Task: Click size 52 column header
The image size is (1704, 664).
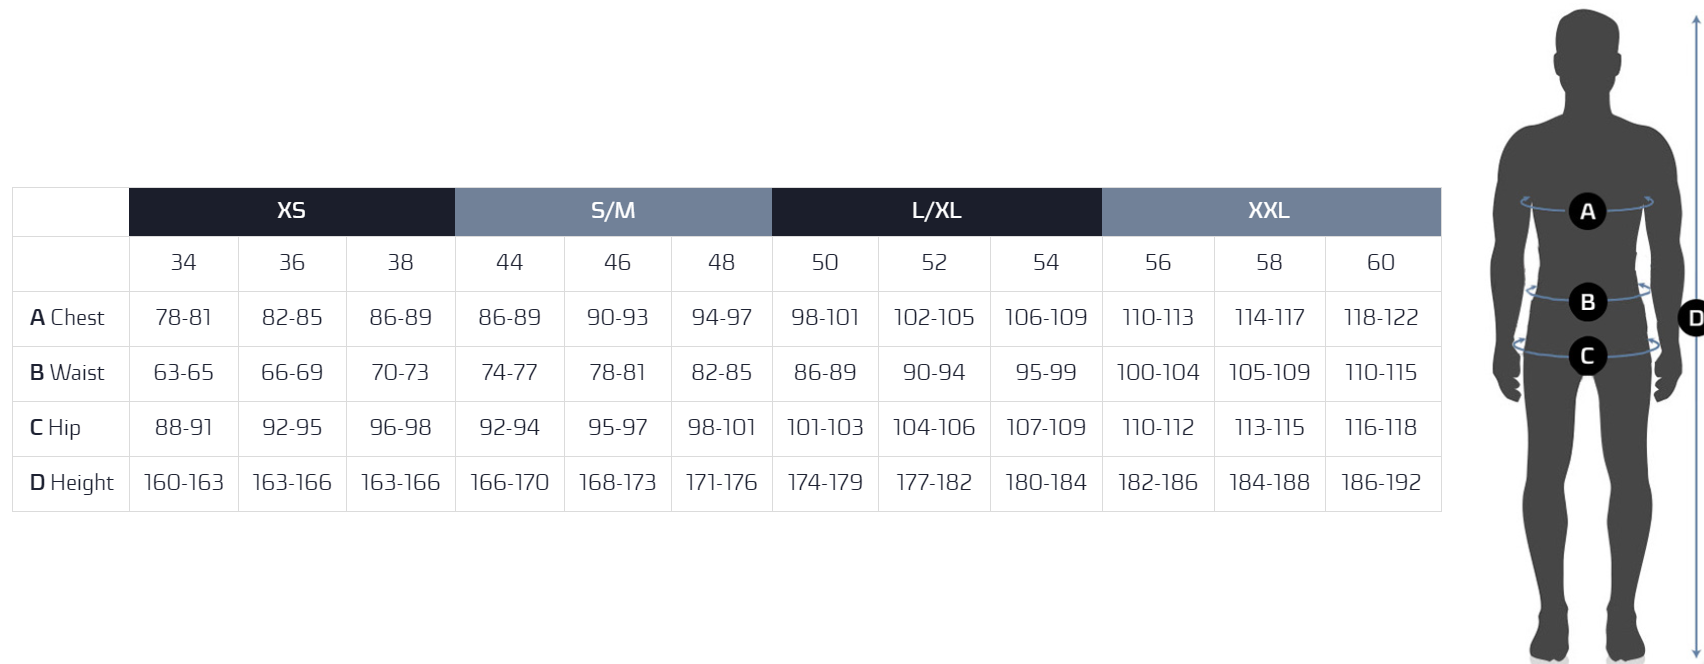Action: [x=933, y=263]
